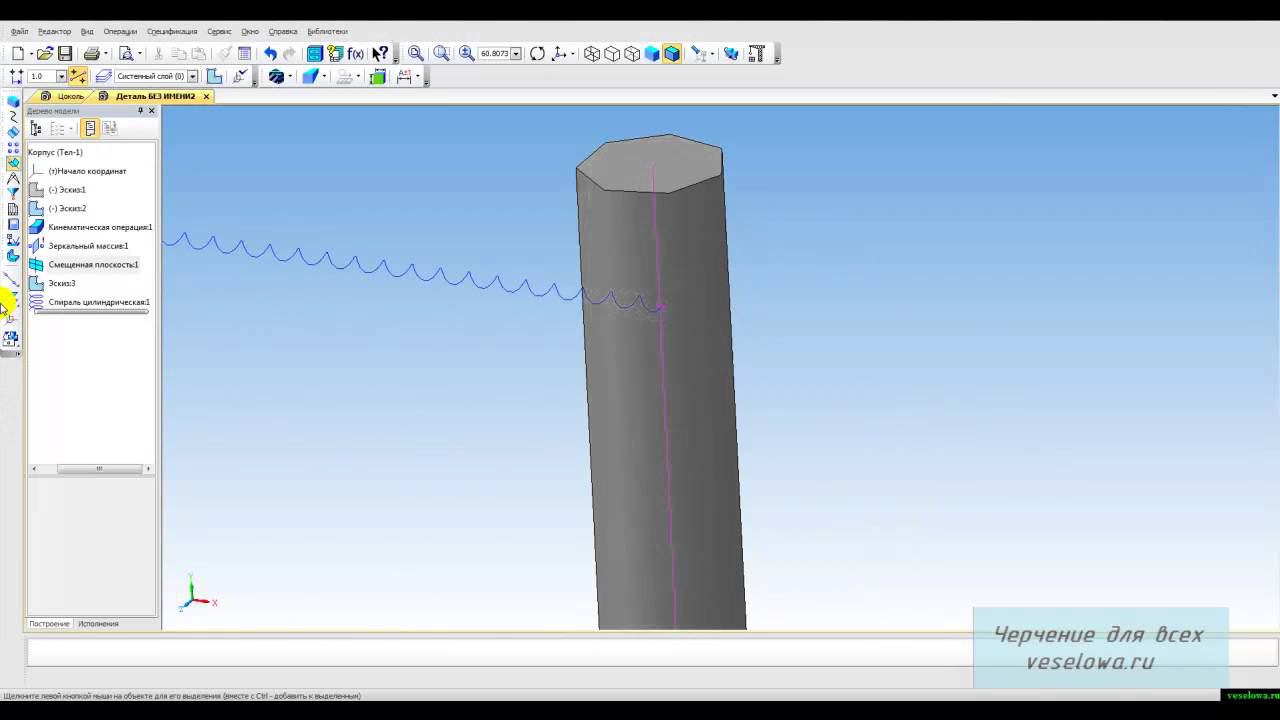Select Спираль цилиндрическая:1 in tree

(99, 302)
